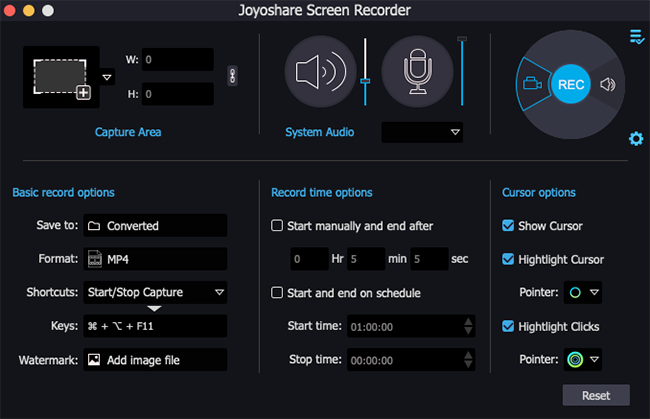Click the REC record button
This screenshot has height=419, width=650.
571,85
